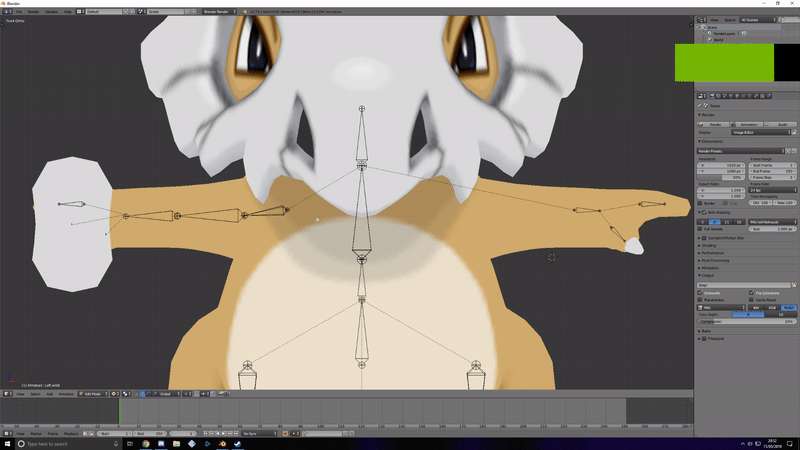Click the pivot point selector icon
The height and width of the screenshot is (450, 800).
(x=126, y=394)
